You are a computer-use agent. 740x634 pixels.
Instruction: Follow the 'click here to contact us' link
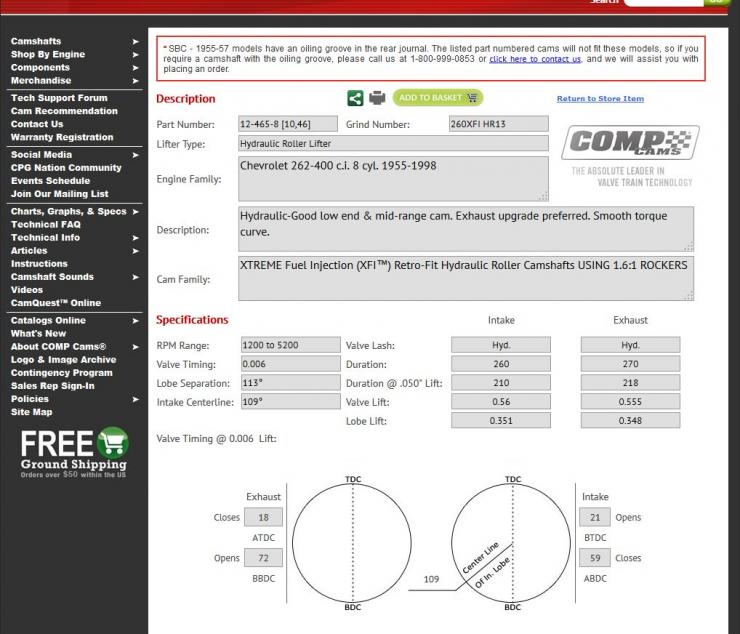535,59
